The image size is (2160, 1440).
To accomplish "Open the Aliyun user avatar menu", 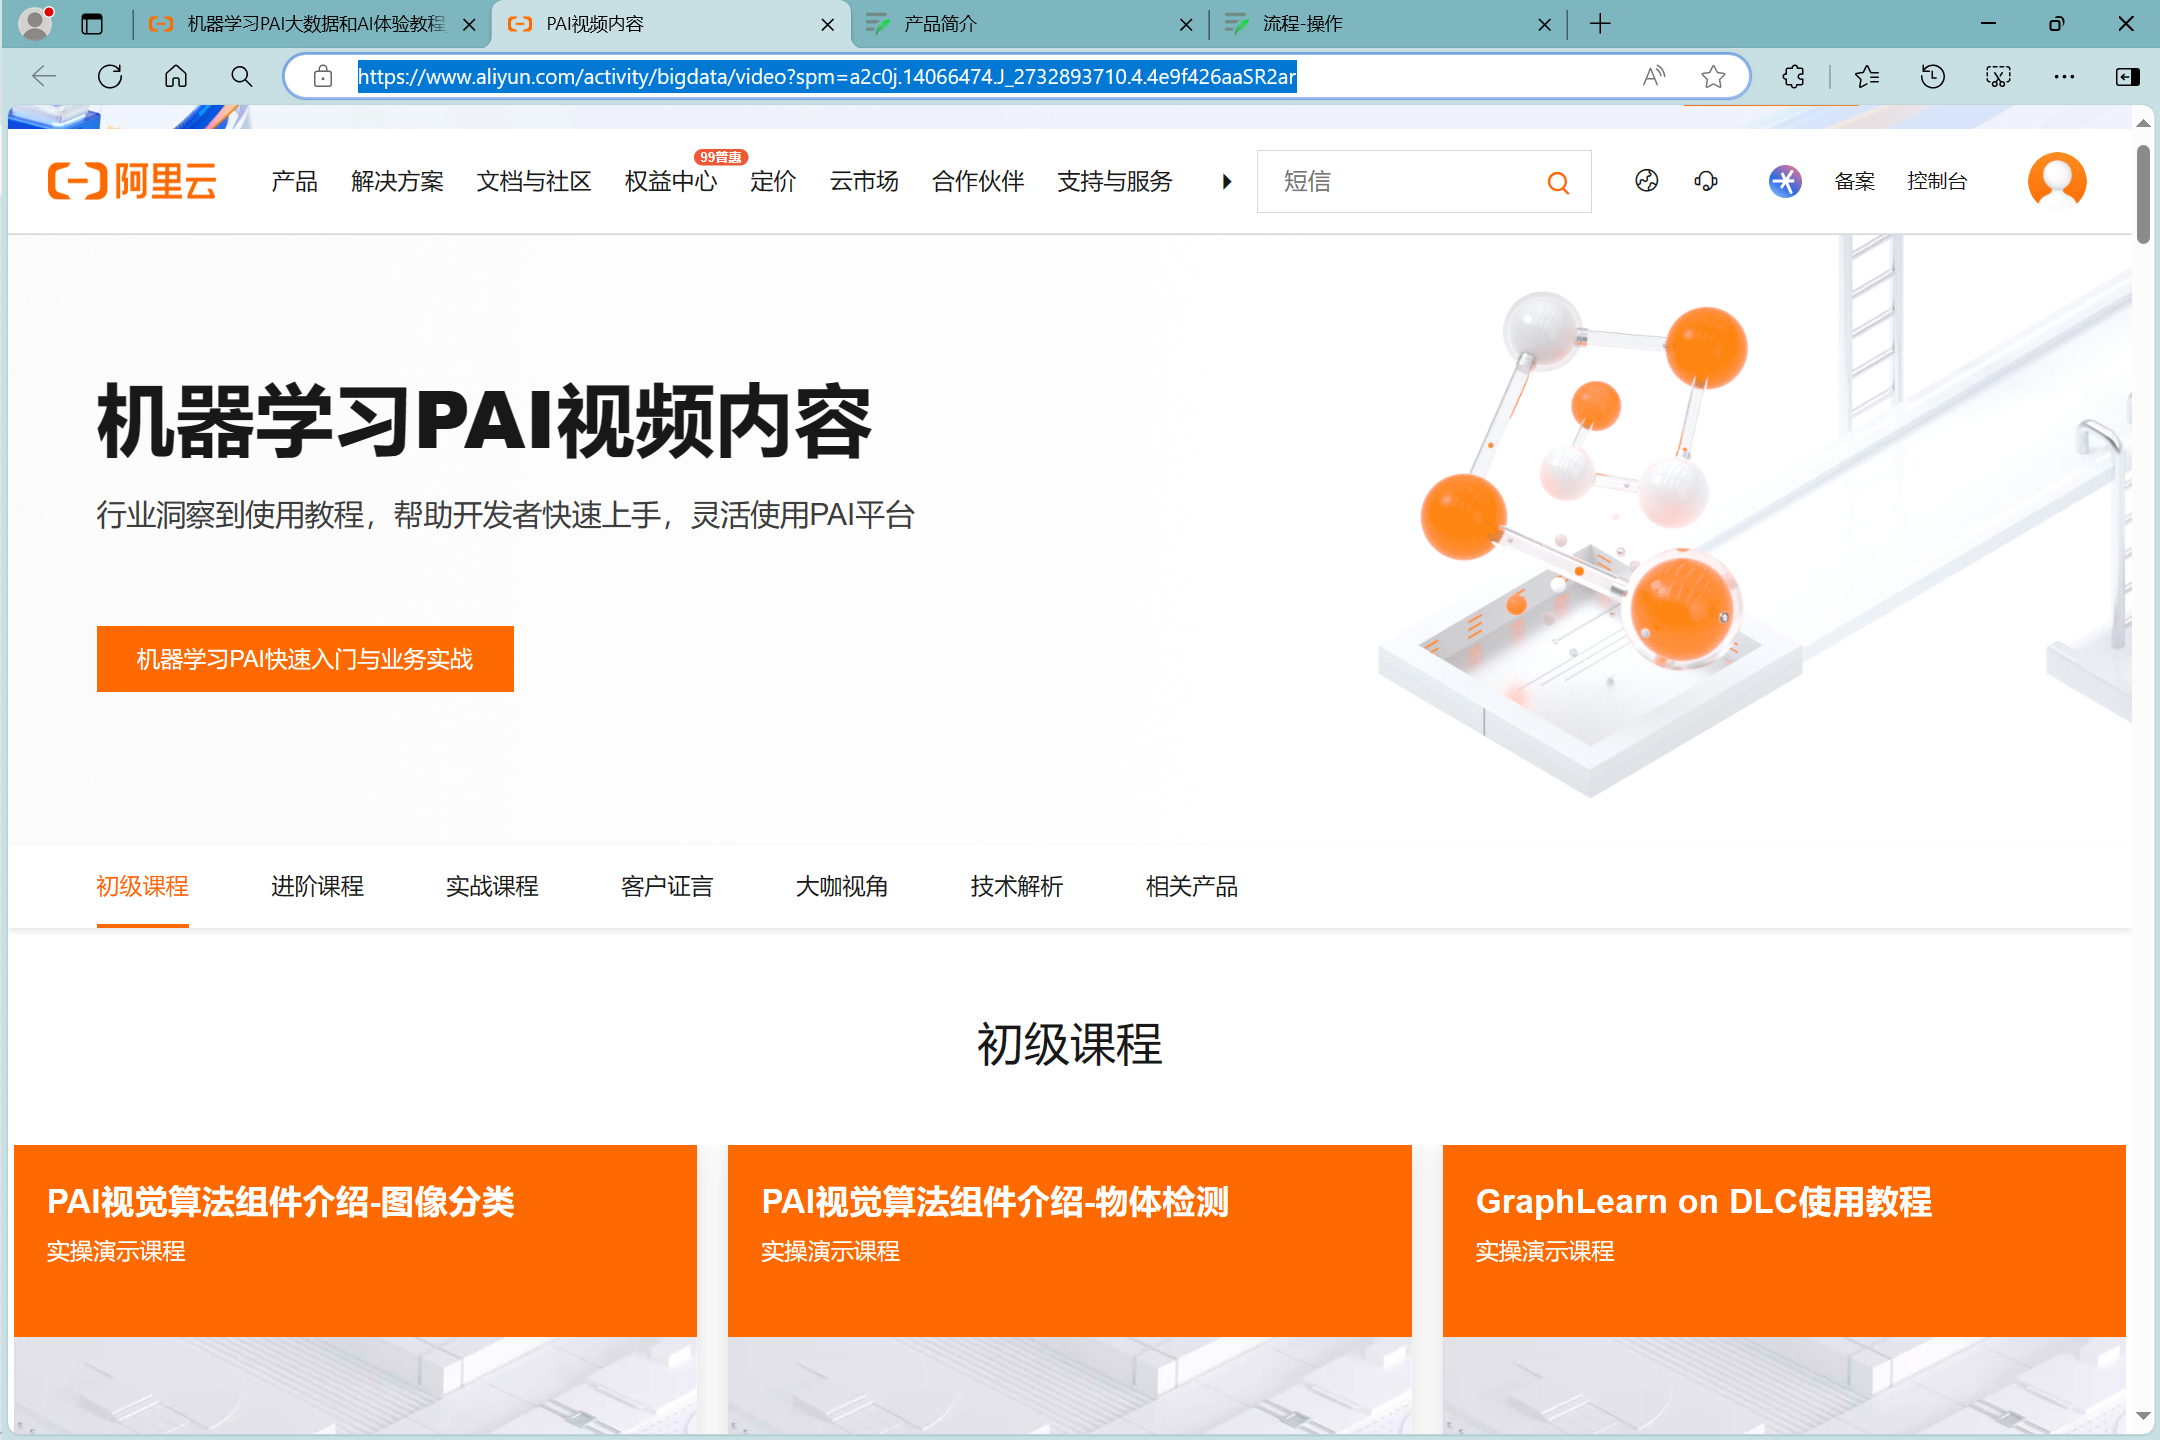I will (x=2057, y=181).
